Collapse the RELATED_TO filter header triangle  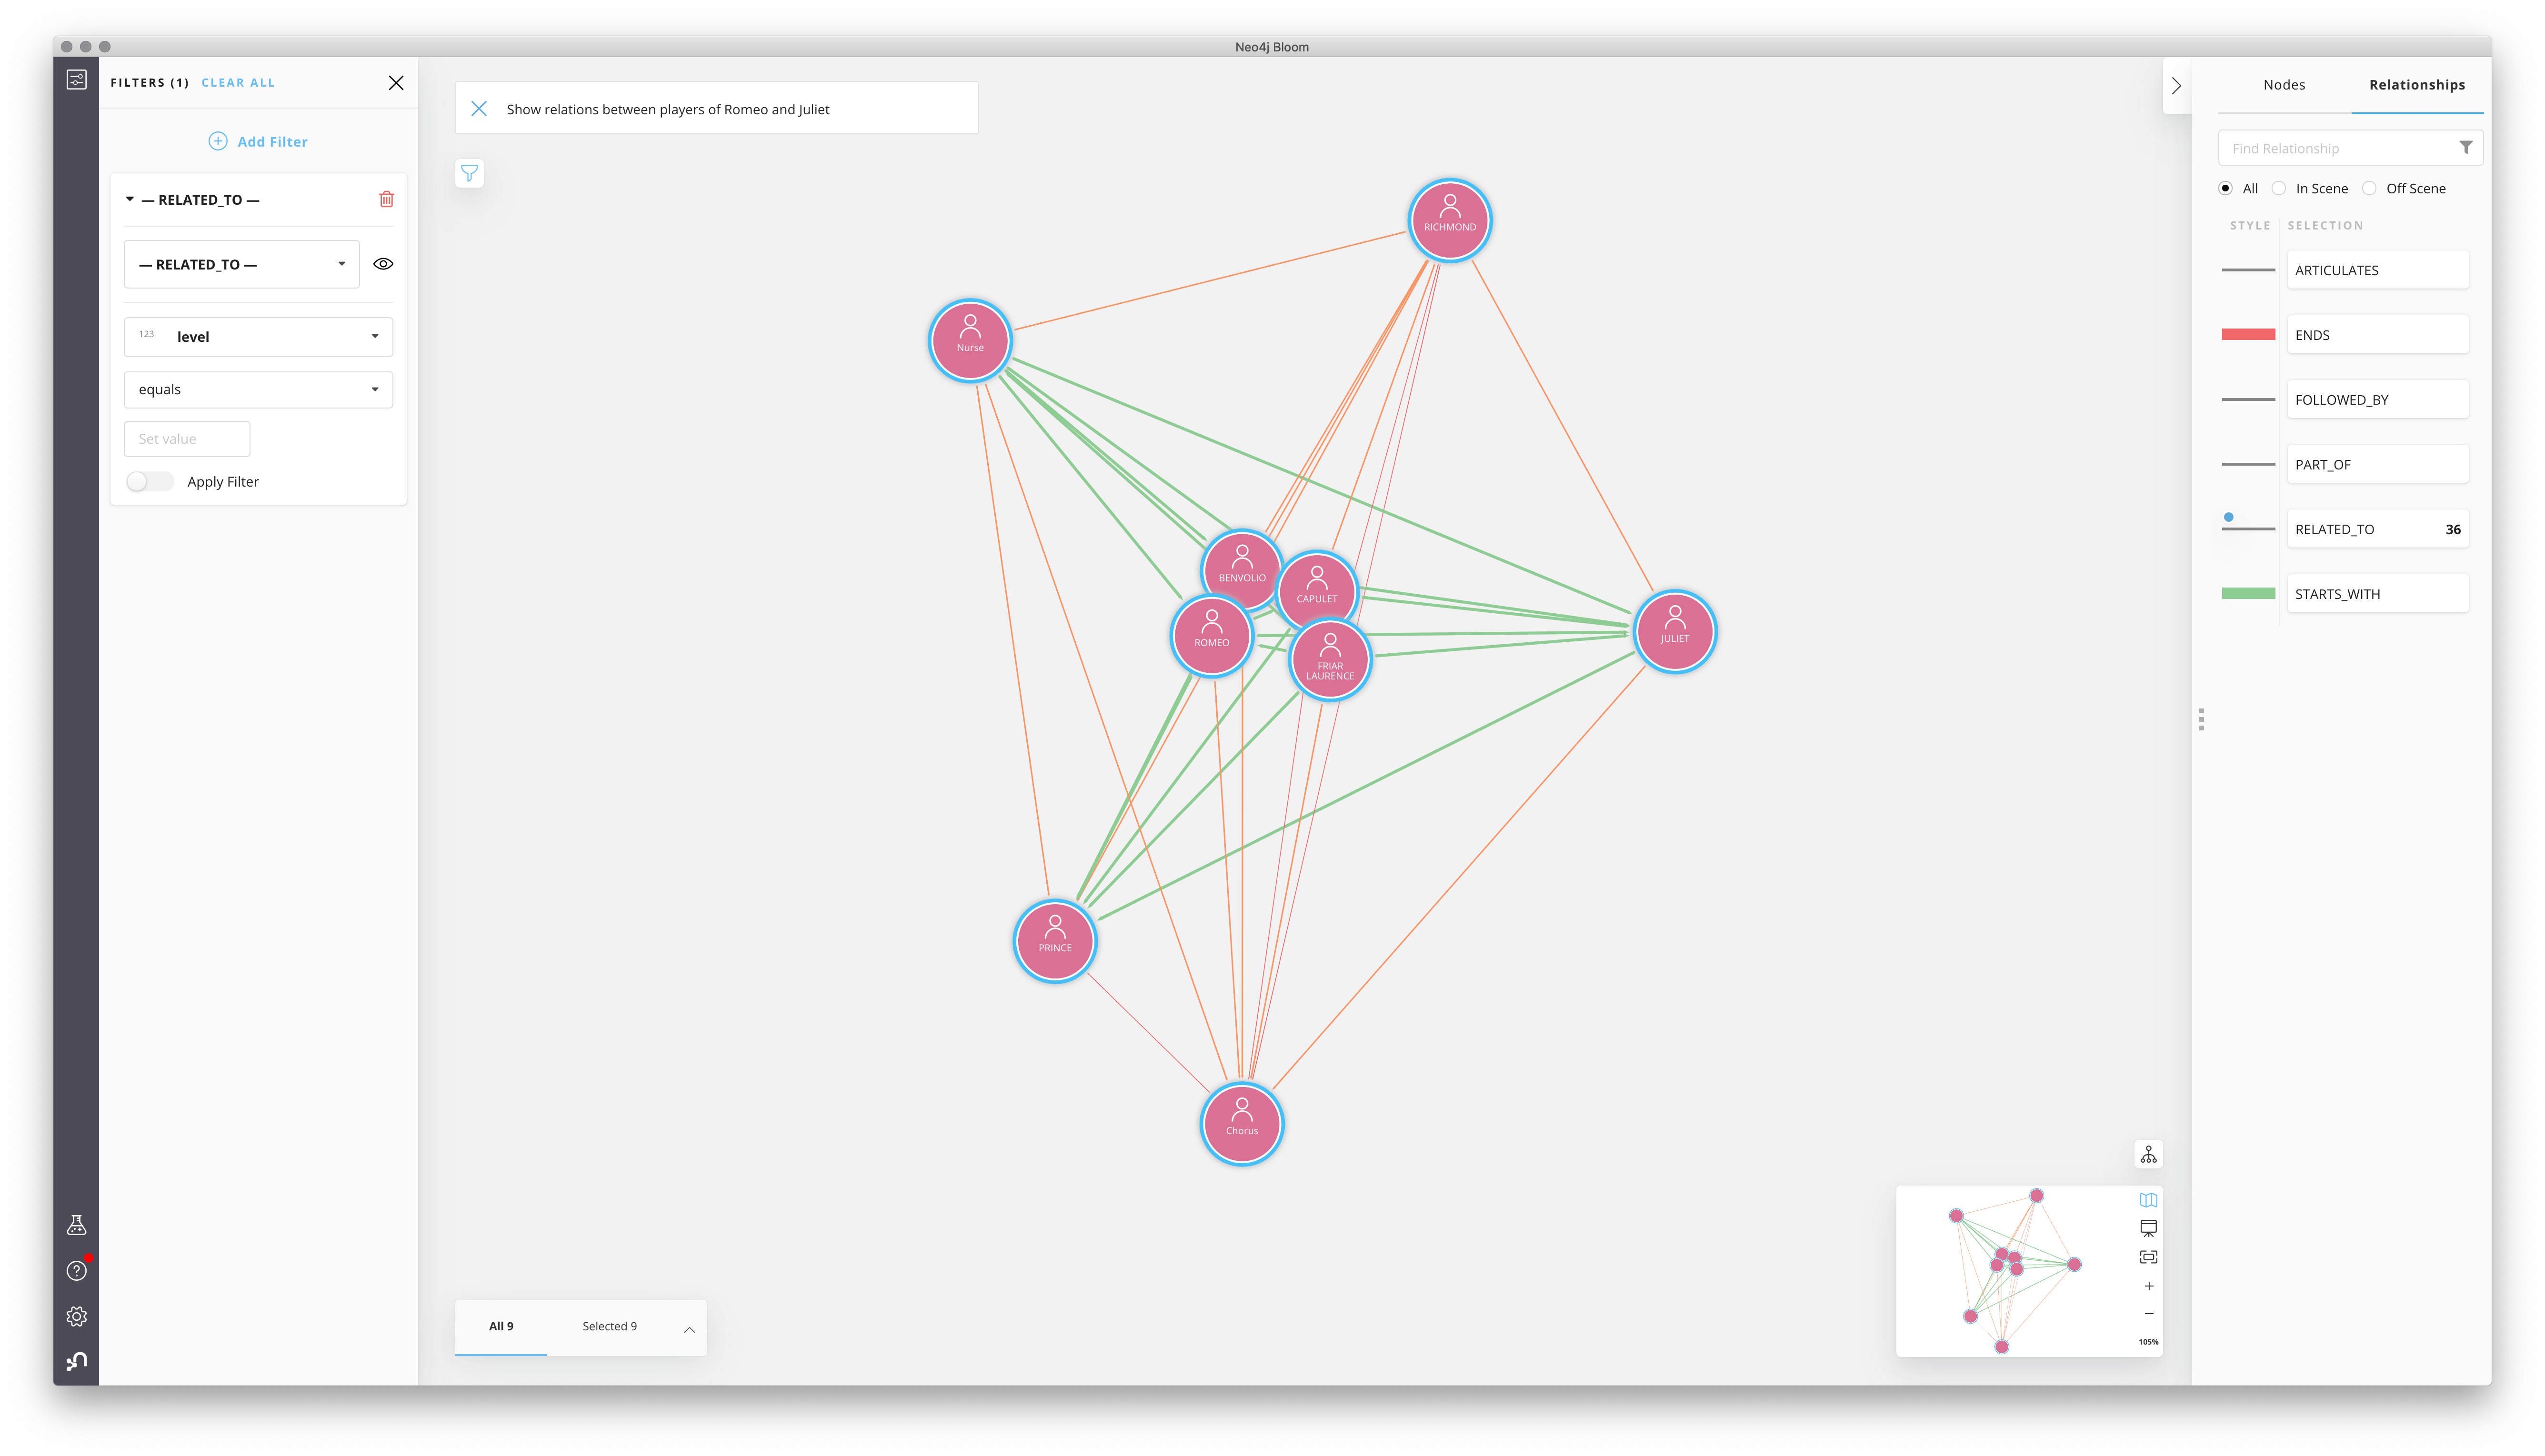pyautogui.click(x=130, y=200)
